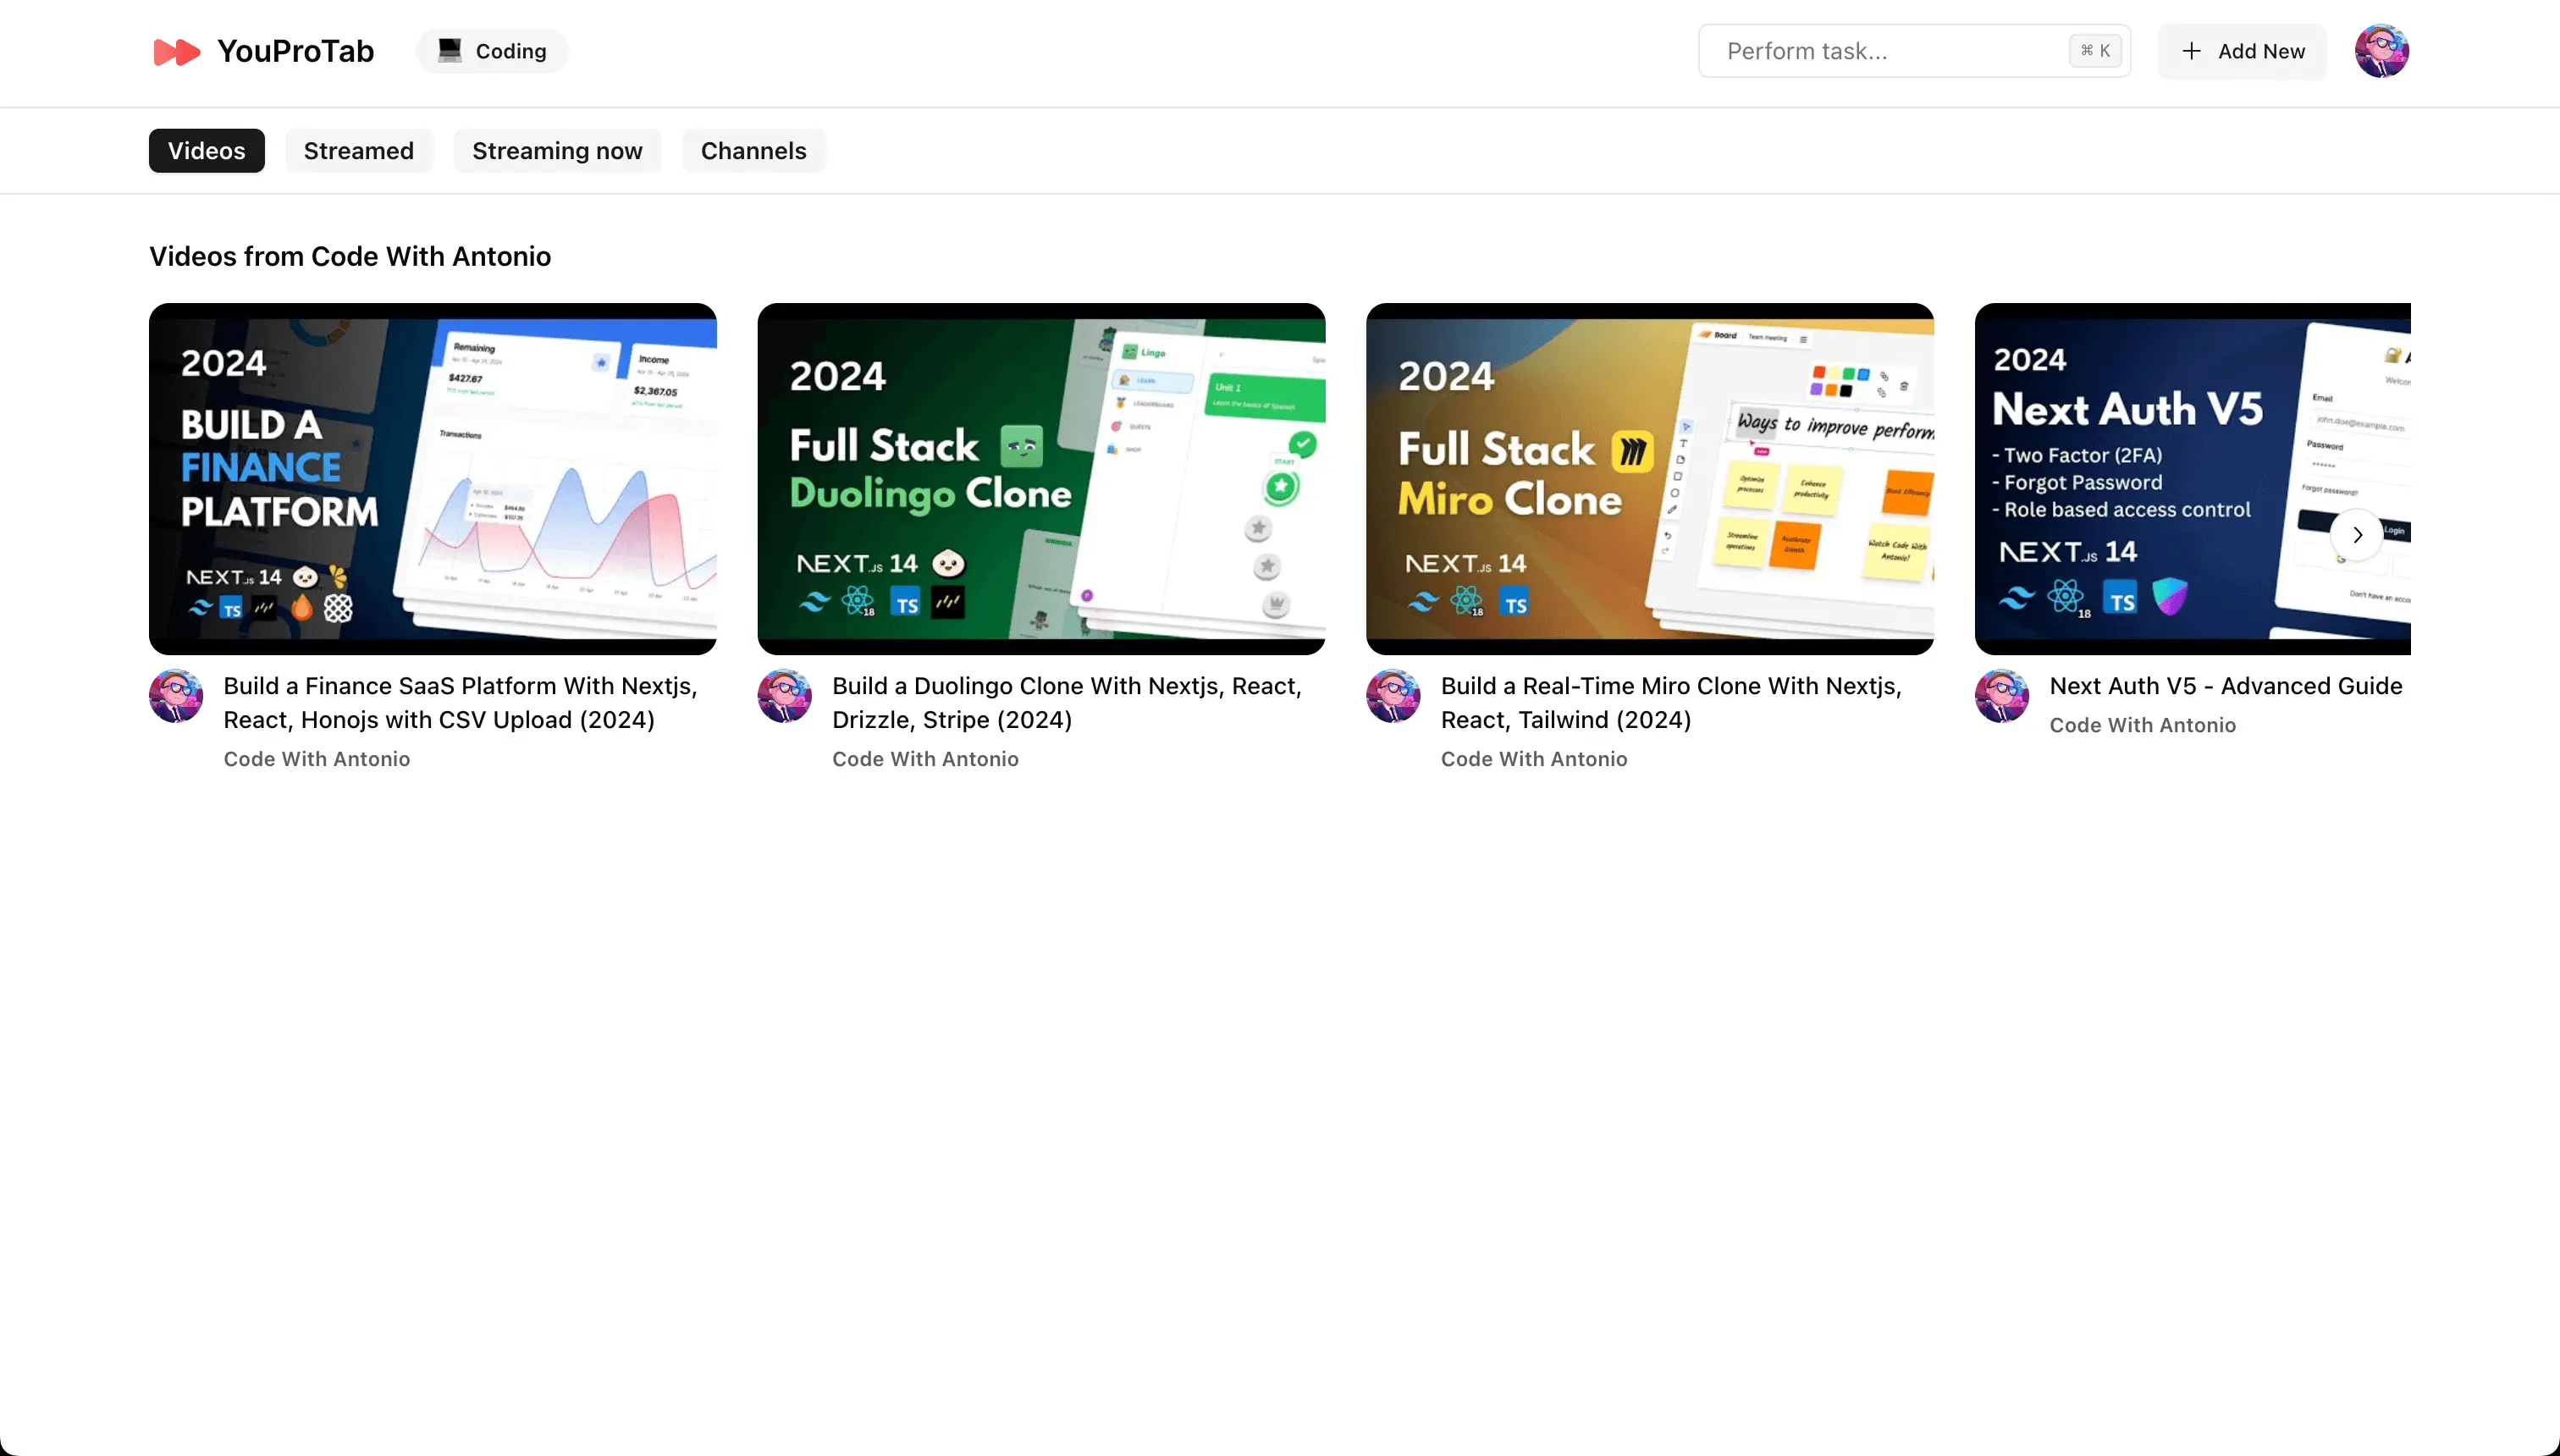Click Code With Antonio's channel avatar under Finance SaaS video

(176, 696)
